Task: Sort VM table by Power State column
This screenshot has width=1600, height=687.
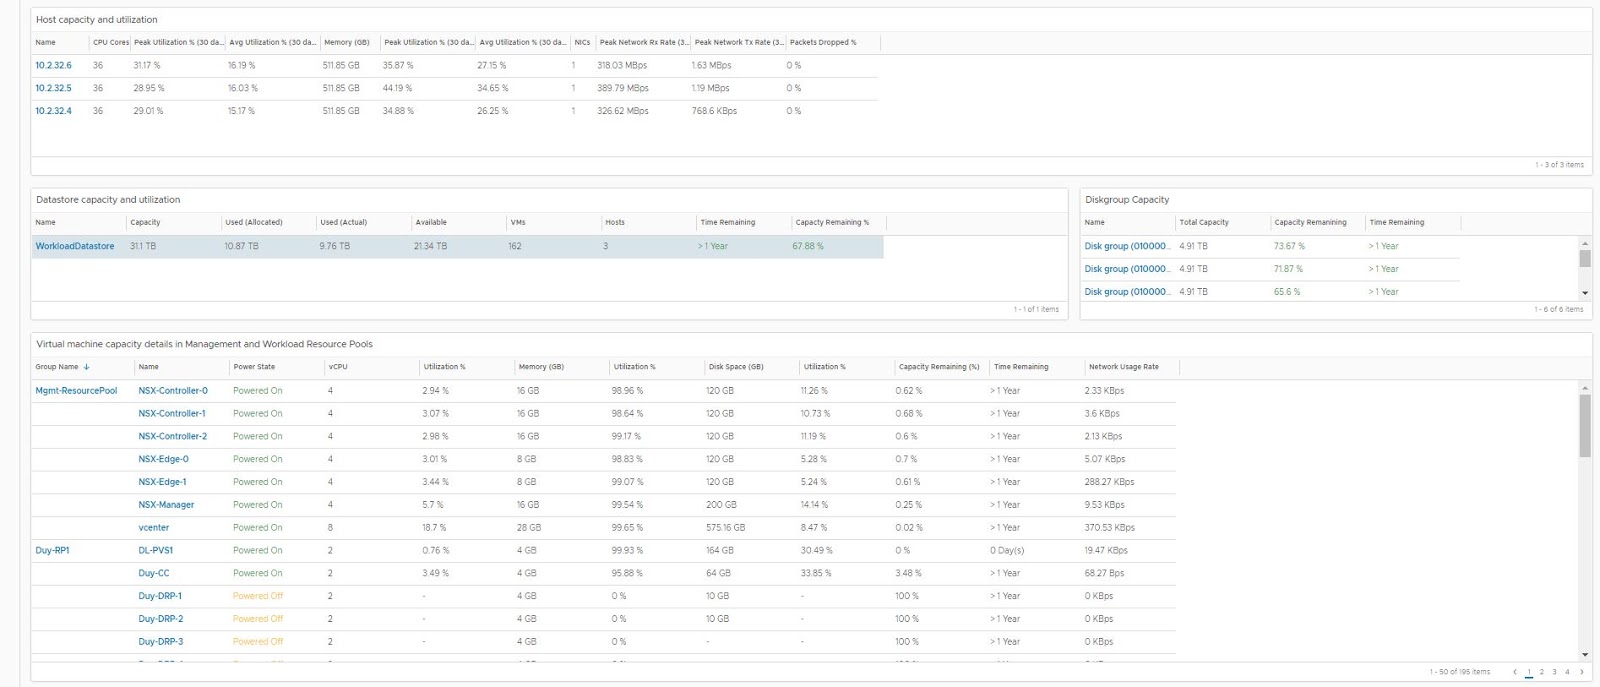Action: tap(254, 367)
